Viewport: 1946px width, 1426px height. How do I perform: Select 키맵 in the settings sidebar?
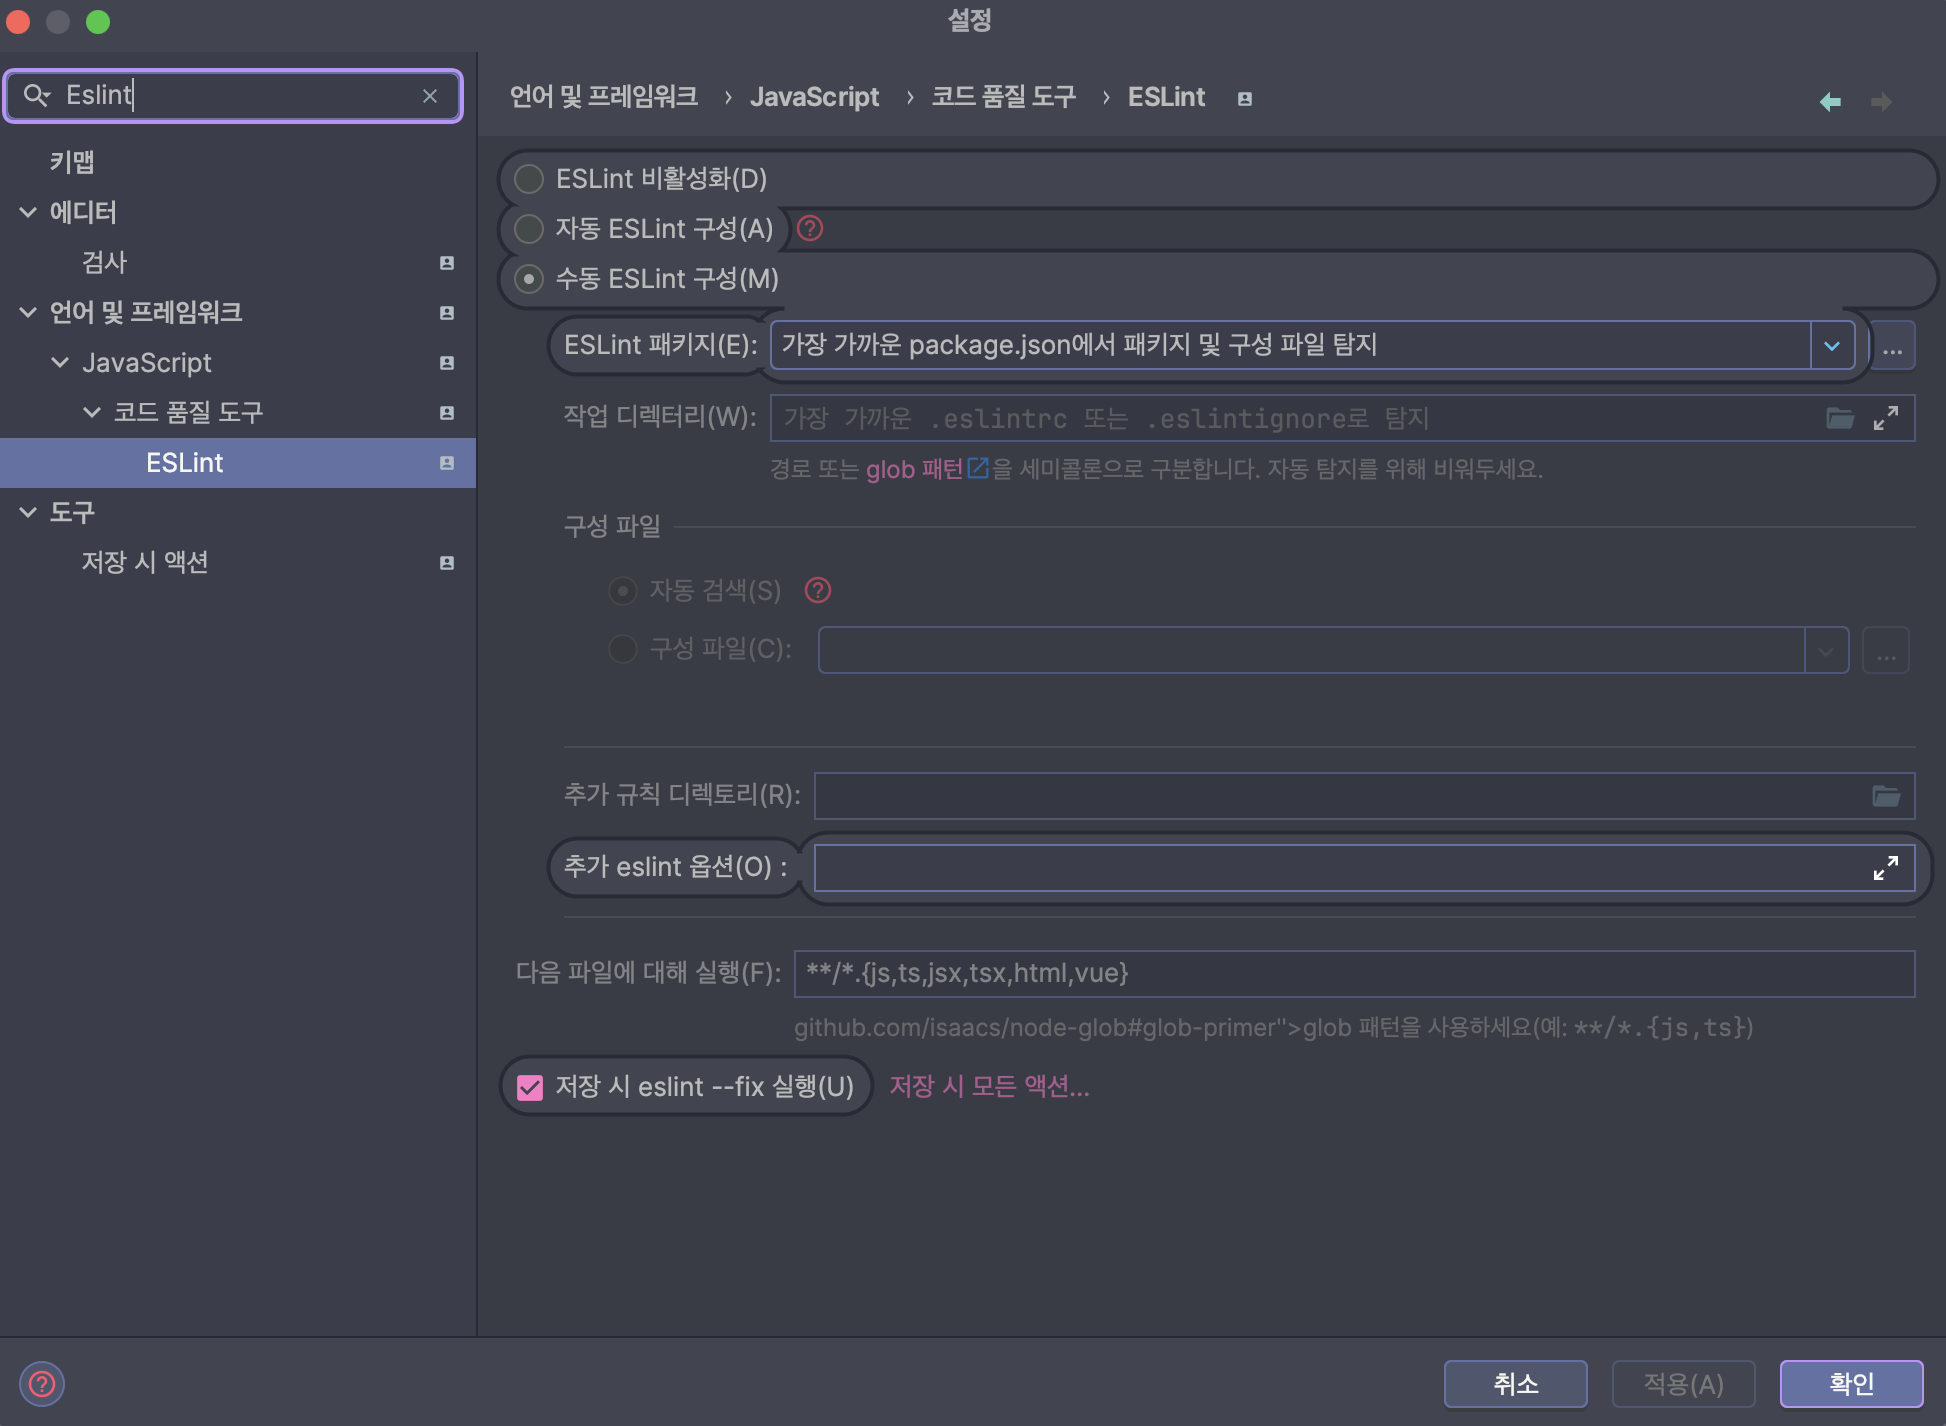[72, 162]
